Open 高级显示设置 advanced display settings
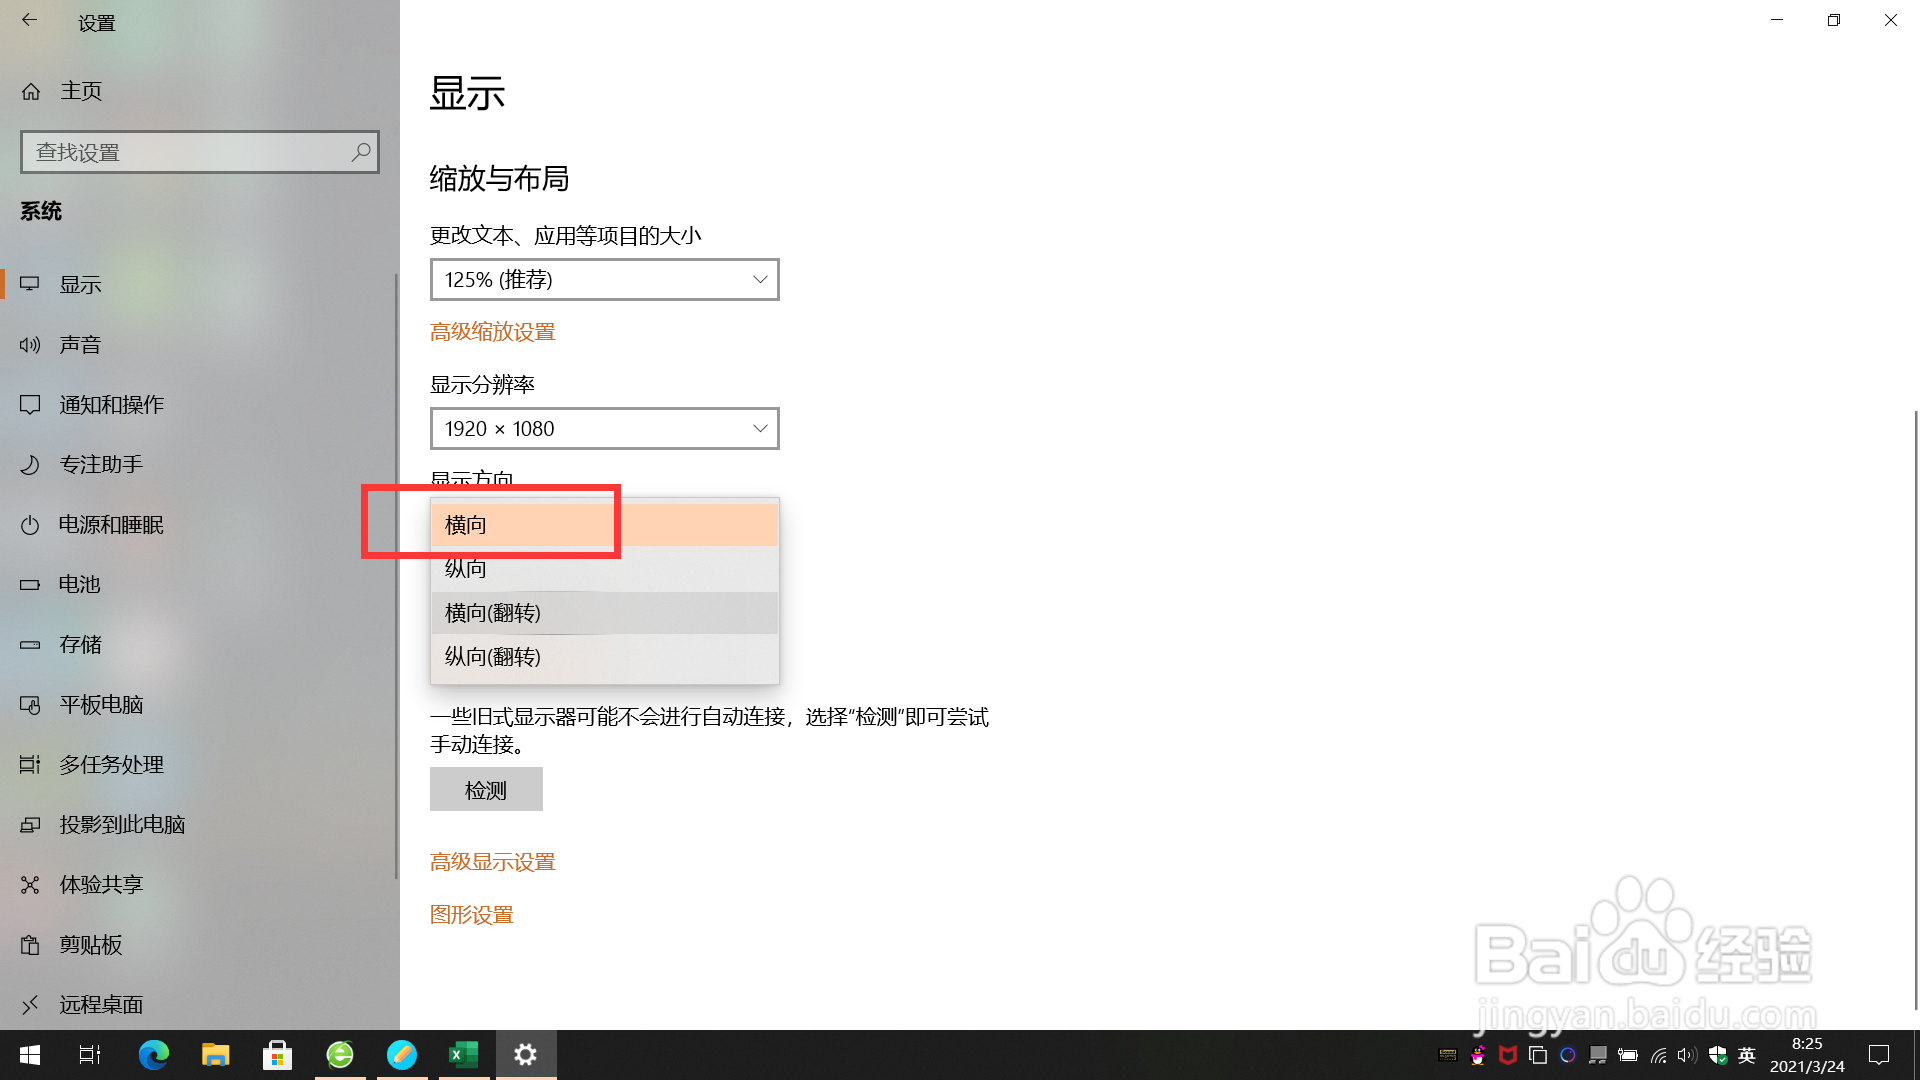Viewport: 1920px width, 1080px height. (x=492, y=861)
